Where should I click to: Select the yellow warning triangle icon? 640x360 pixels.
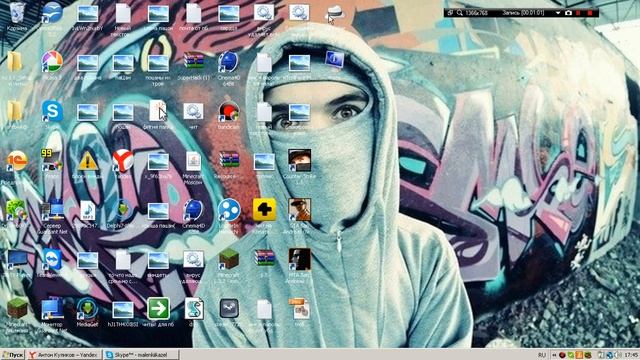pos(87,161)
